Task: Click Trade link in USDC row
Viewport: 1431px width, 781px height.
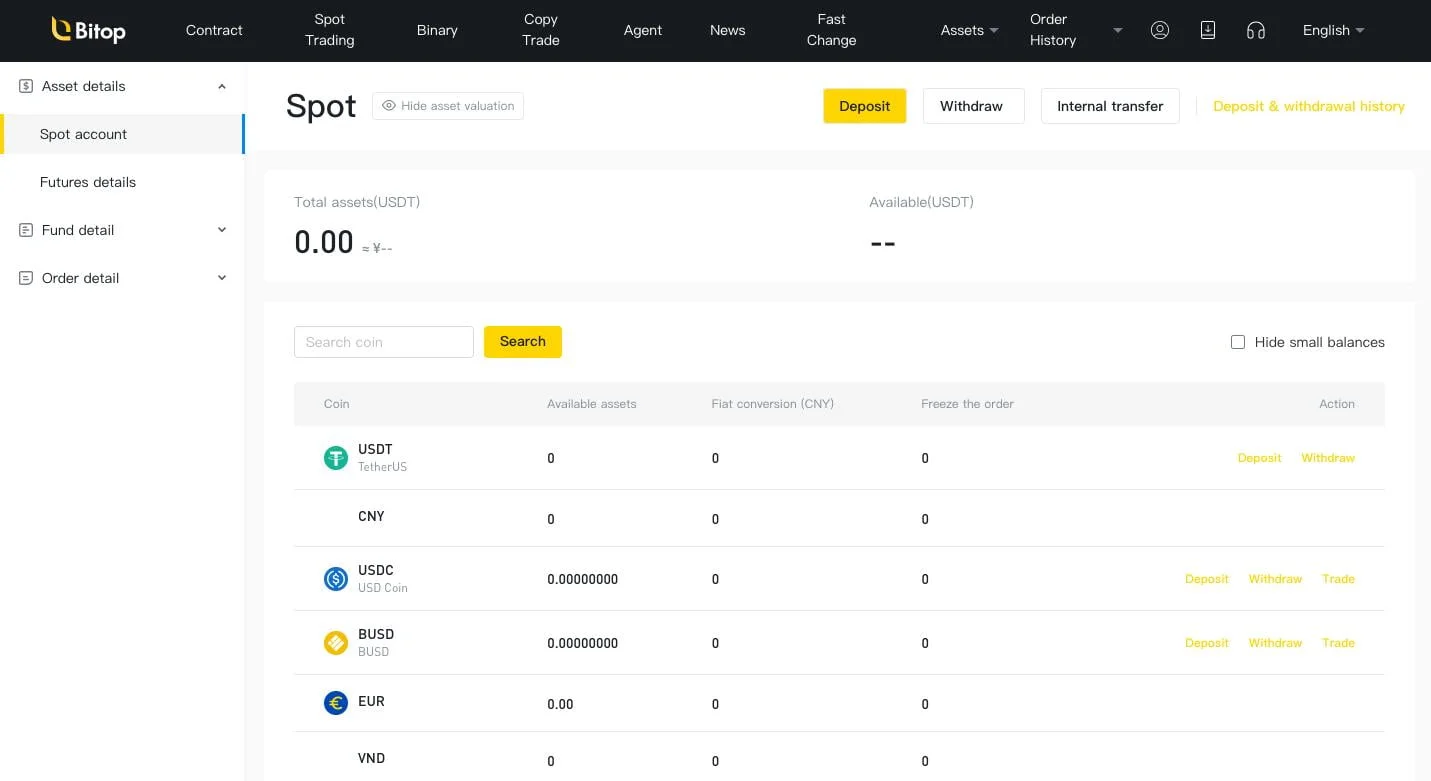Action: [1338, 579]
